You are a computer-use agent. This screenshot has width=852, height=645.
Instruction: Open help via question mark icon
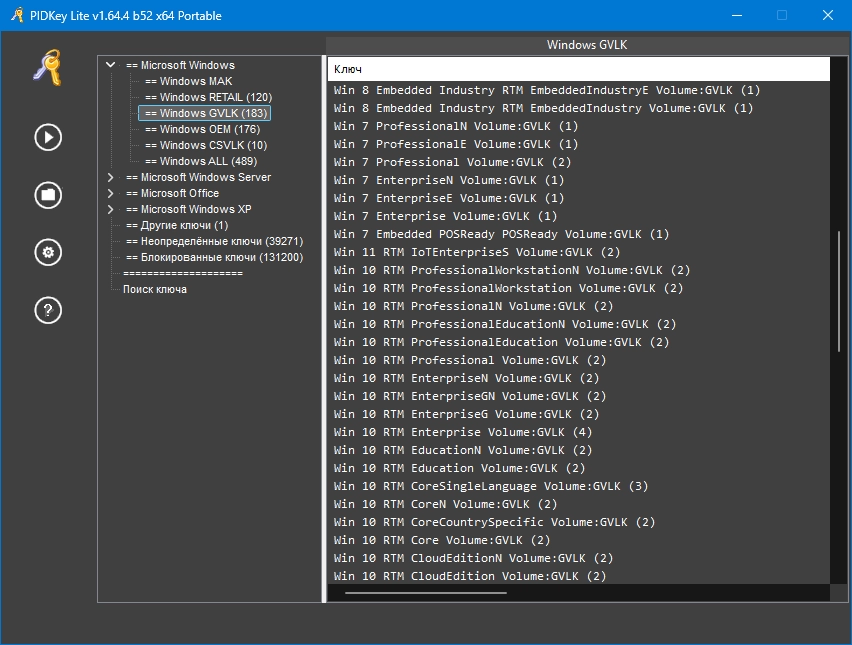coord(48,310)
